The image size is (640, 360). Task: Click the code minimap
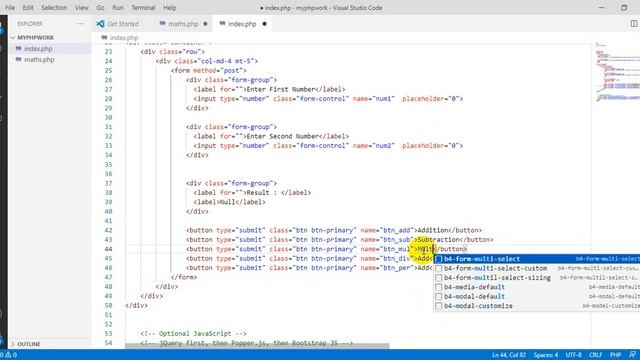coord(617,71)
